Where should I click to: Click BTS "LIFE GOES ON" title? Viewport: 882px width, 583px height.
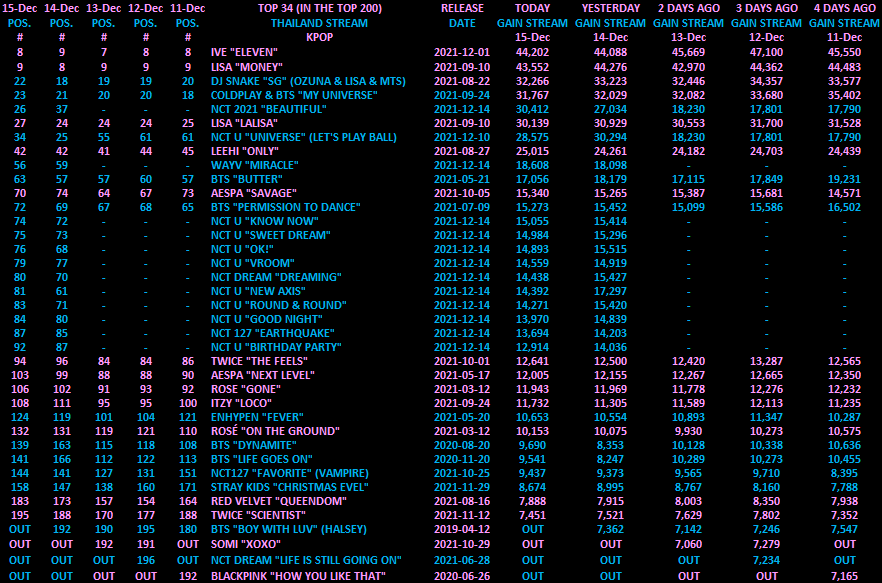(262, 459)
